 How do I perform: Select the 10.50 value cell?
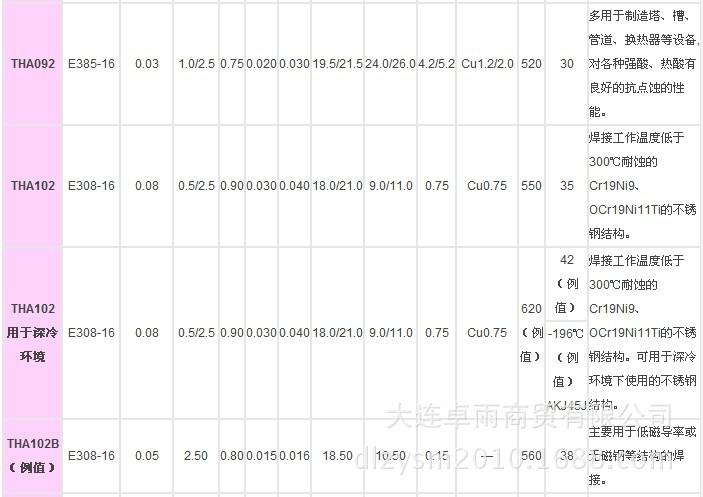(x=391, y=456)
